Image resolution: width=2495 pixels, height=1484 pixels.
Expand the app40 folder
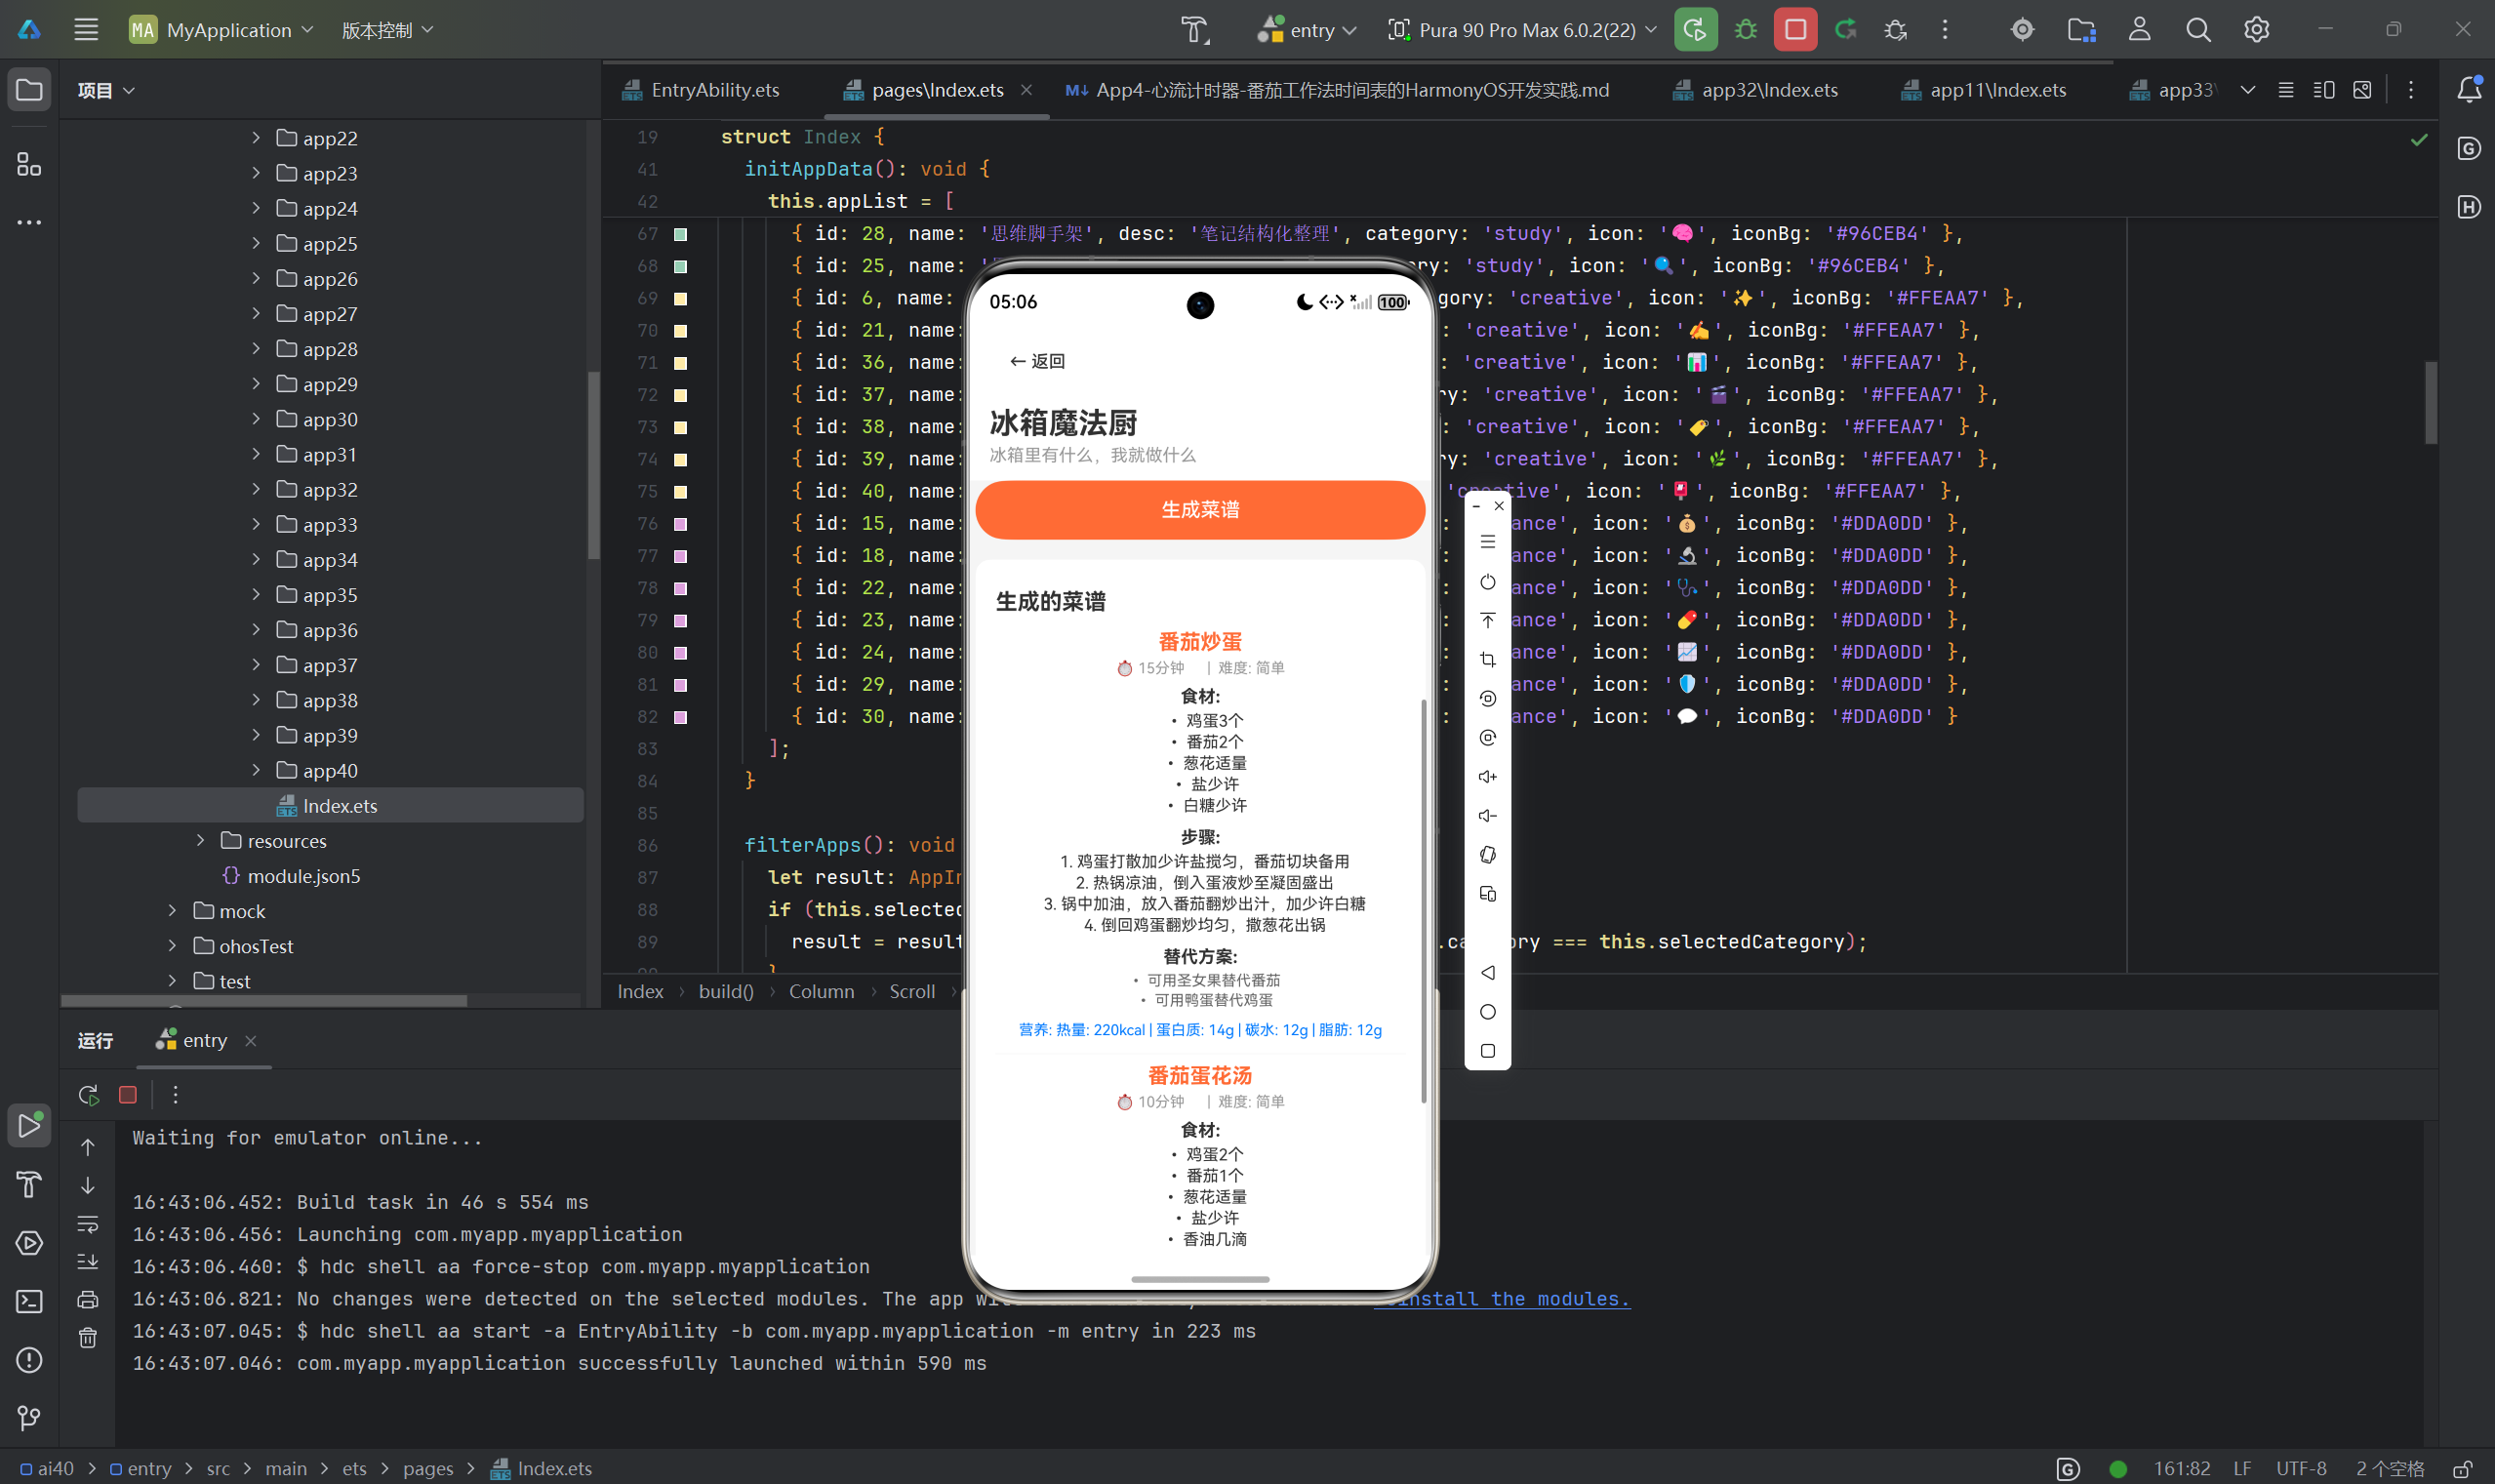[256, 770]
